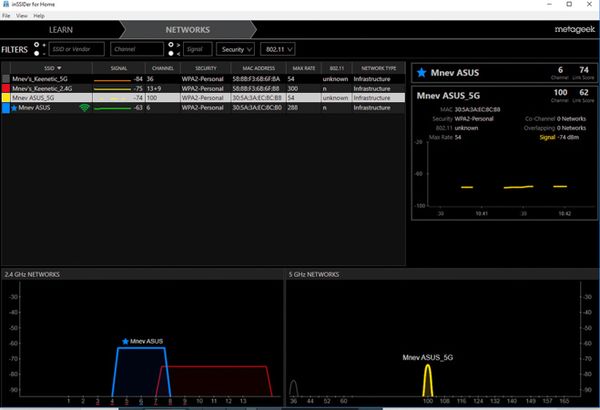Click the gray channel 36 curve in 5 GHz graph

coord(293,387)
